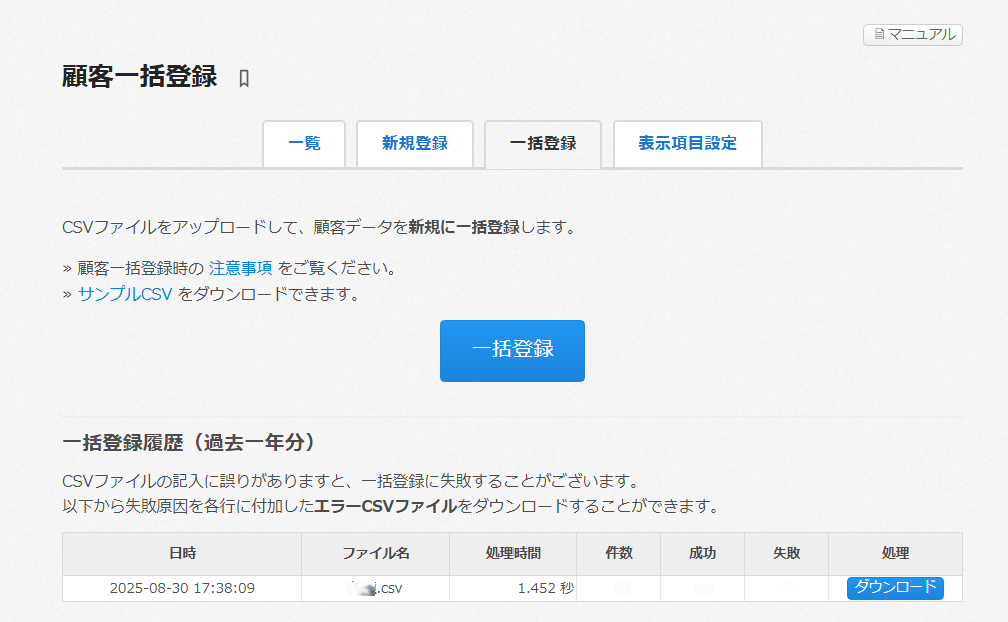Open the 注意事項 link
1008x622 pixels.
(240, 269)
